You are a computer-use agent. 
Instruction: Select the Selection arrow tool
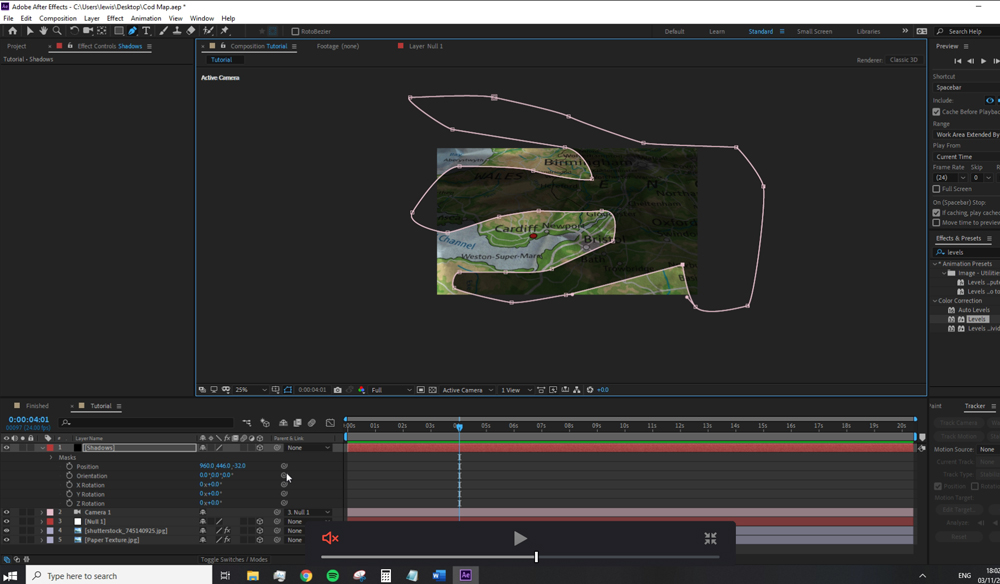[29, 31]
